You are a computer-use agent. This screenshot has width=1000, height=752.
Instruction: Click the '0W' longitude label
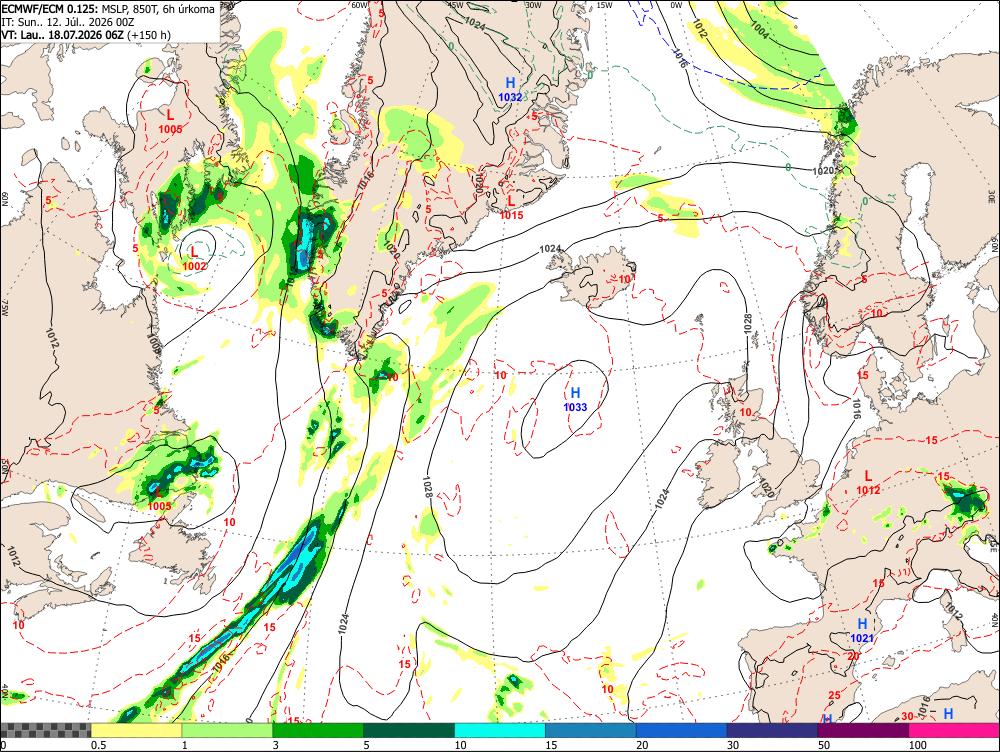(676, 5)
